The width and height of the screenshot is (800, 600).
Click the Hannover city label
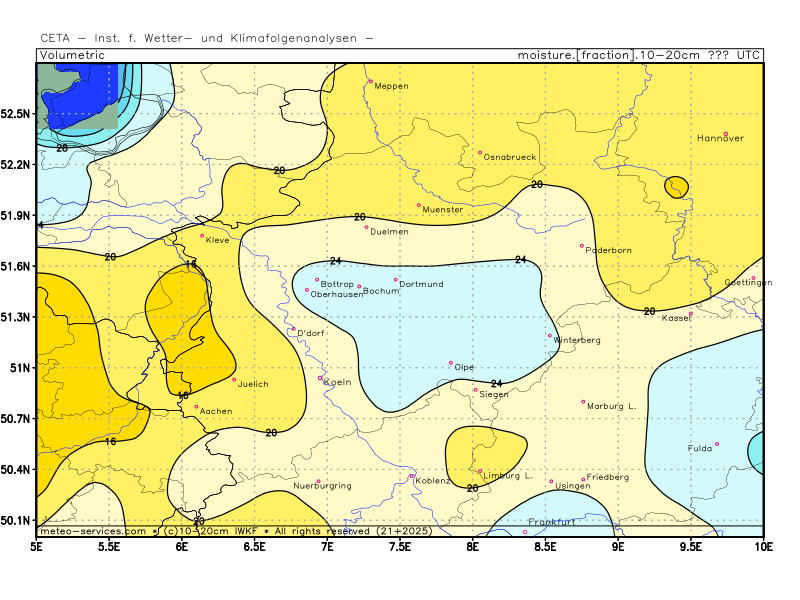[720, 138]
